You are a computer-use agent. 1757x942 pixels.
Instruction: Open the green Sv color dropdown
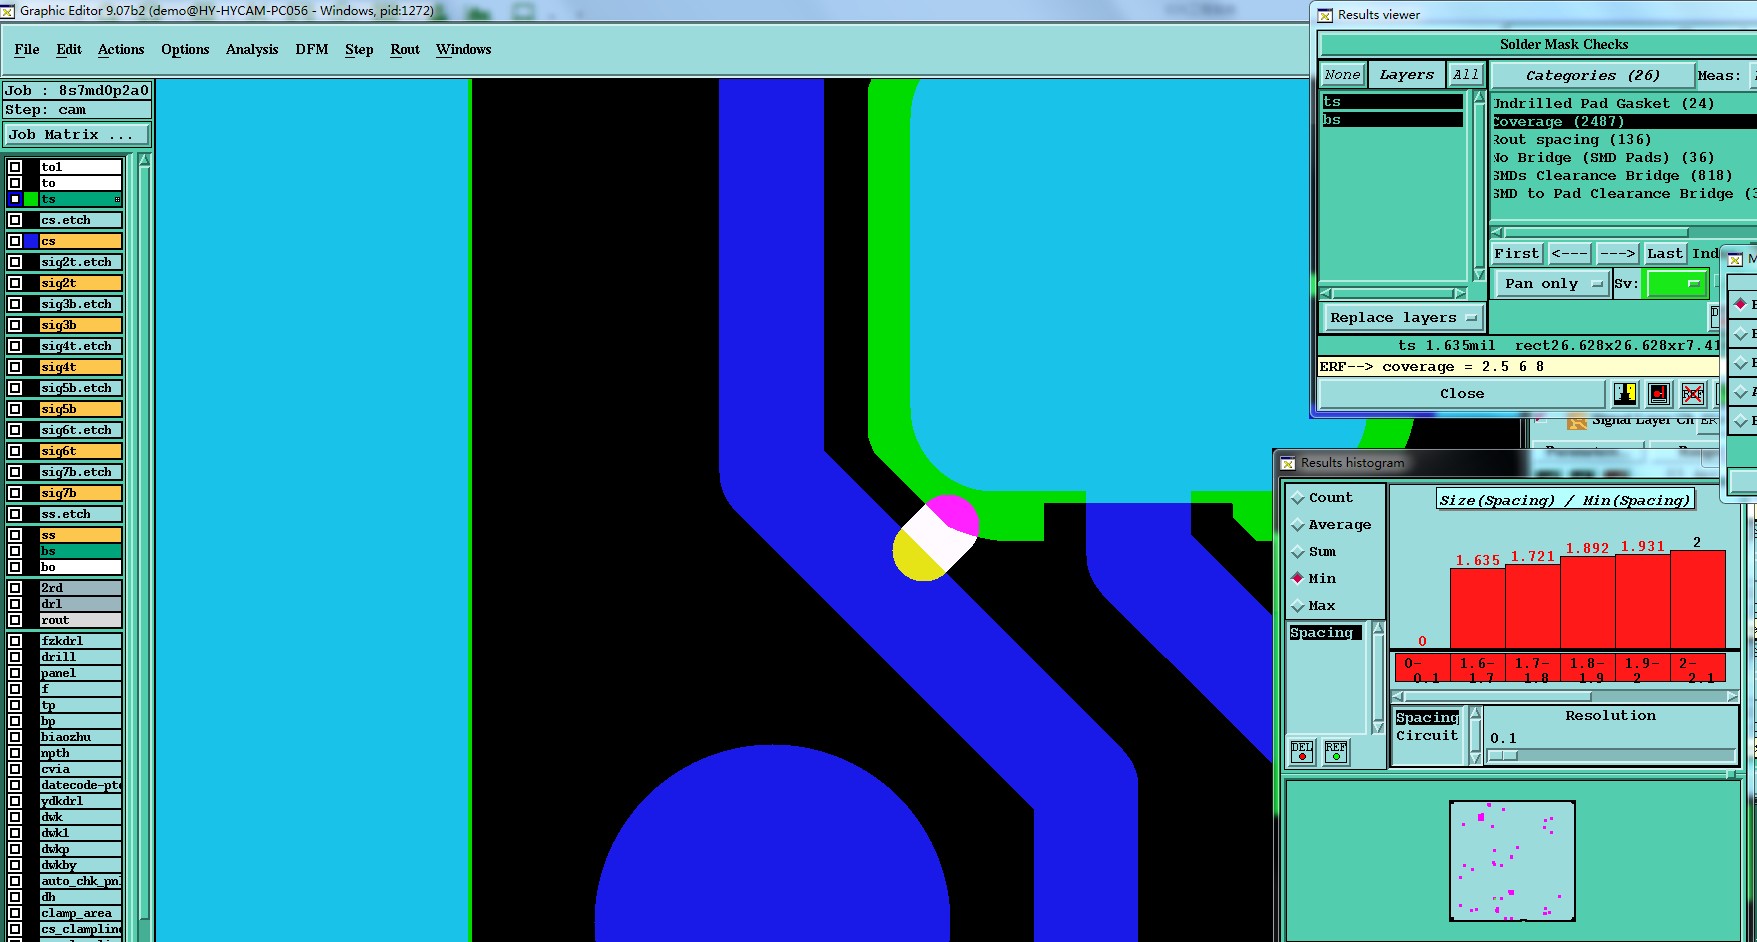1676,284
